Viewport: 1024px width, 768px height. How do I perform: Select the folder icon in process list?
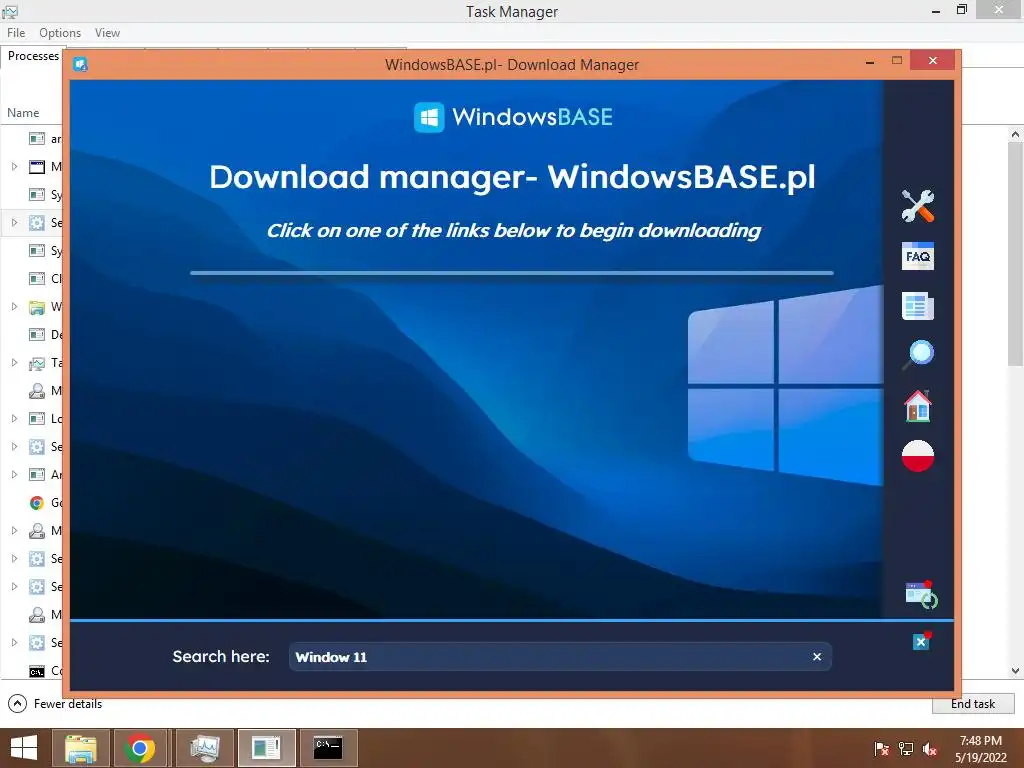coord(37,306)
